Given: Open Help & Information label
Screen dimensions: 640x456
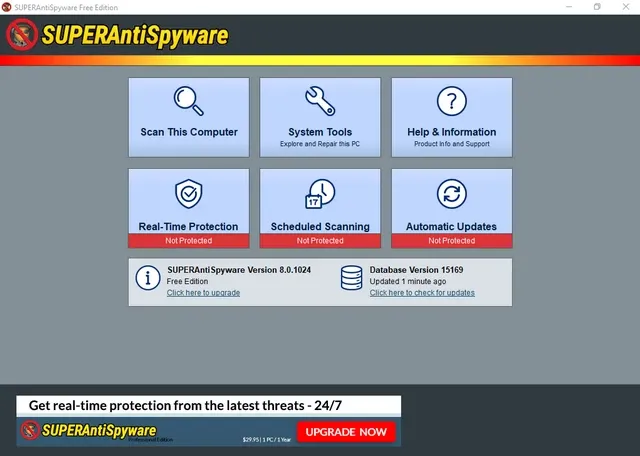Looking at the screenshot, I should [x=452, y=132].
